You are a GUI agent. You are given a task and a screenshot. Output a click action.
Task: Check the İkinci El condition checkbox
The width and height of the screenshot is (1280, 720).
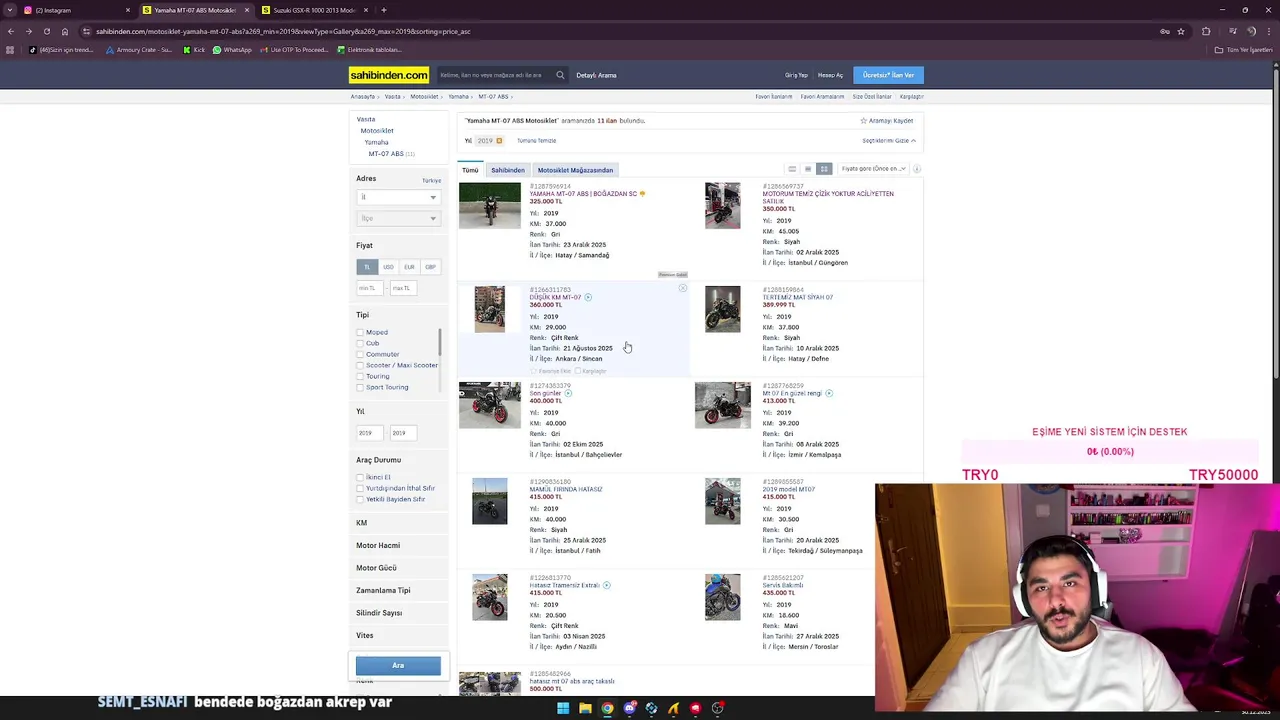tap(360, 478)
